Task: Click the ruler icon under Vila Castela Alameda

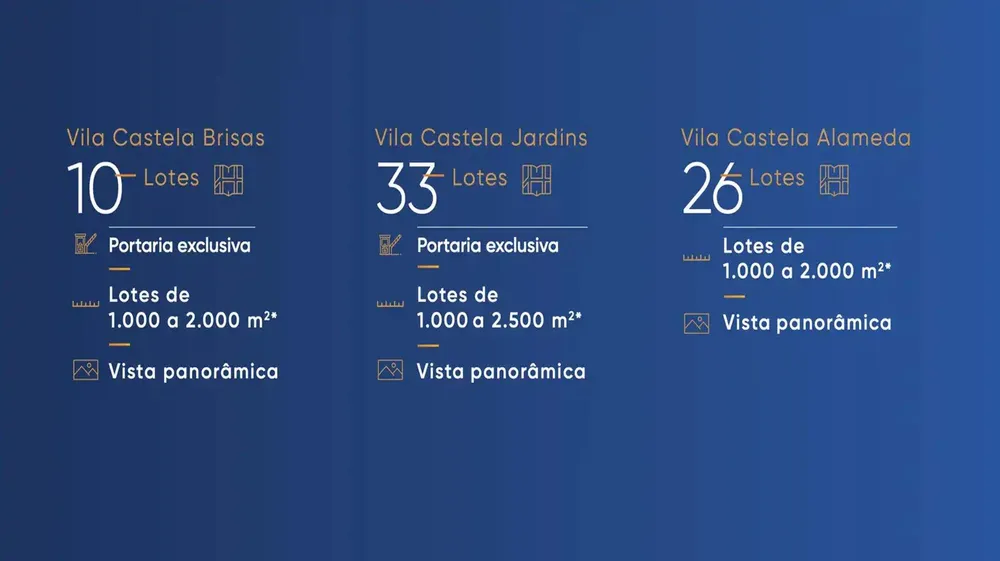Action: coord(696,258)
